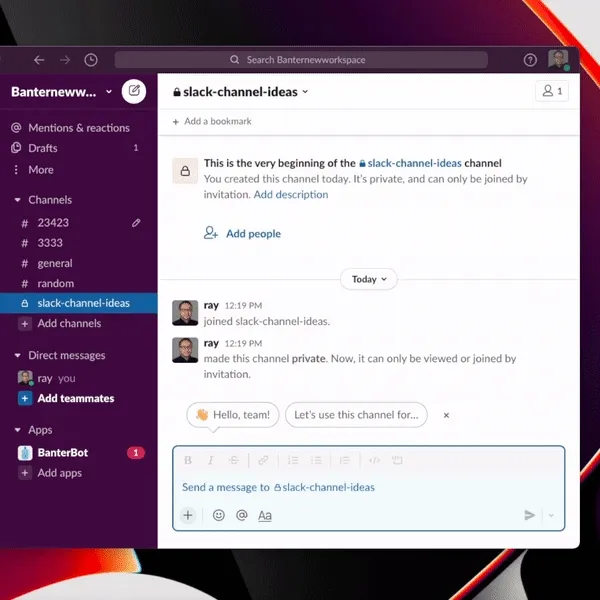This screenshot has height=600, width=600.
Task: Collapse the Apps section
Action: coord(18,430)
